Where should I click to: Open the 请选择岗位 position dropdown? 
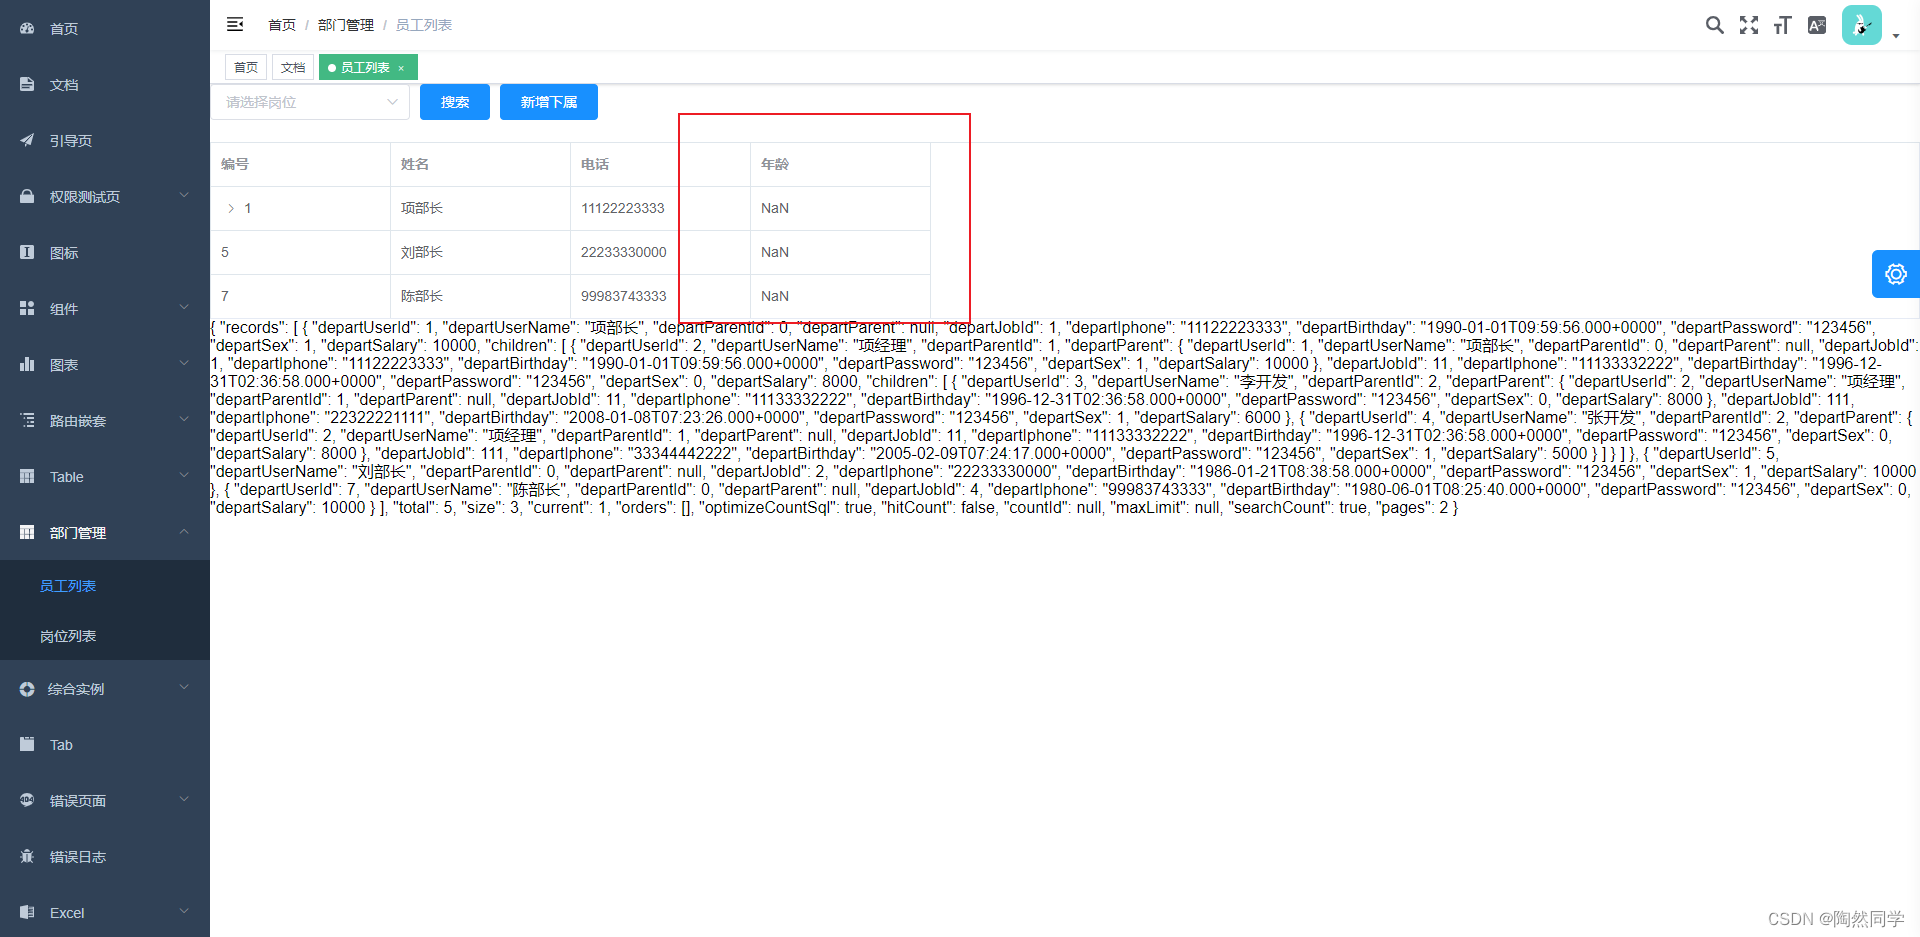[310, 102]
